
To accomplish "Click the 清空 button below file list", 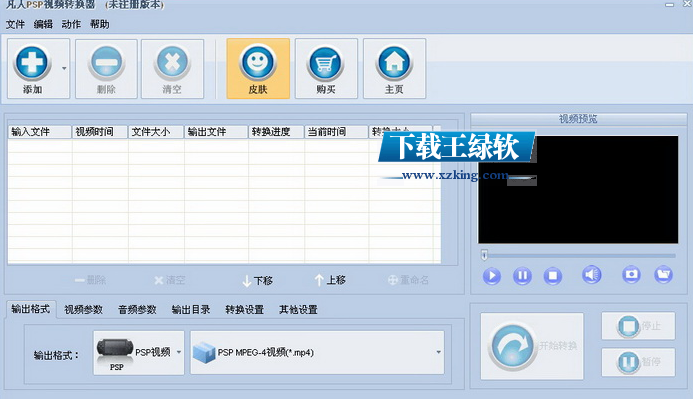I will coord(170,280).
